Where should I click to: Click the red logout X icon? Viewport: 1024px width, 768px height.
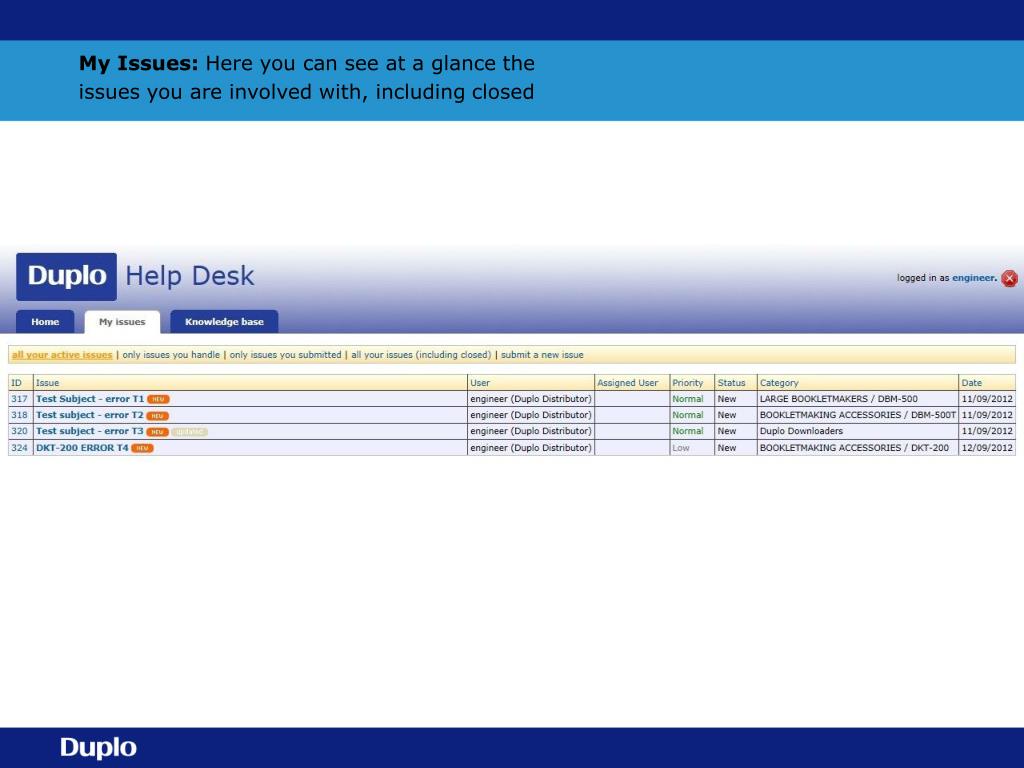(1009, 278)
